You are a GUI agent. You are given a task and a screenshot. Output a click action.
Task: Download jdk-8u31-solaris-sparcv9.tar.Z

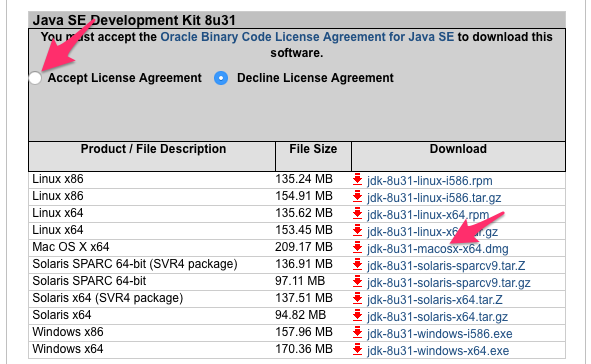coord(446,266)
